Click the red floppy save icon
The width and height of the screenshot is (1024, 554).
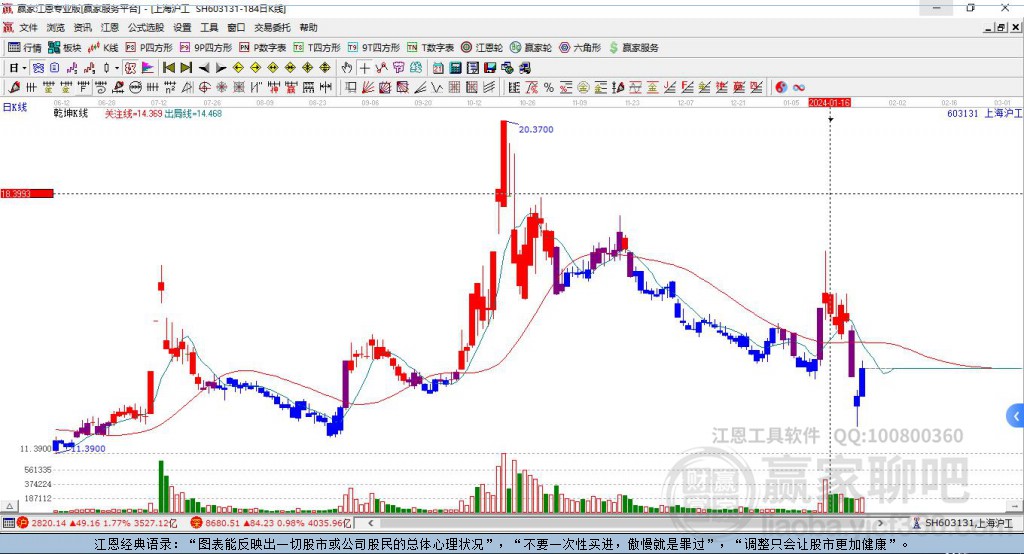pos(490,68)
